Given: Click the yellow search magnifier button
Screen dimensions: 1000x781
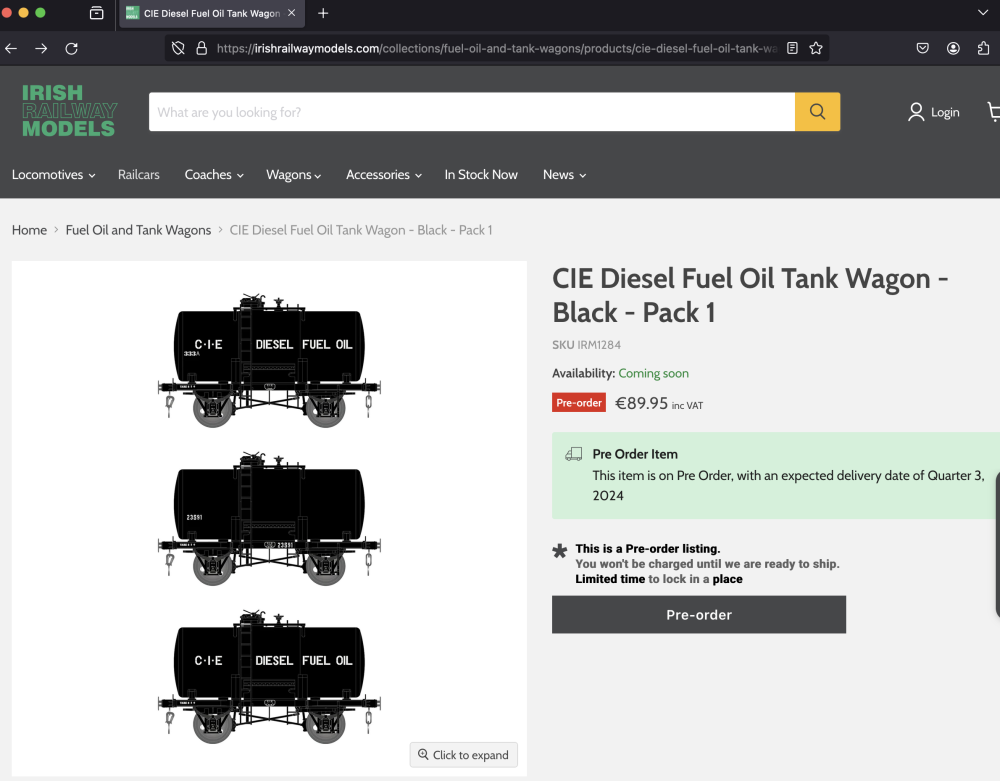Looking at the screenshot, I should click(817, 112).
